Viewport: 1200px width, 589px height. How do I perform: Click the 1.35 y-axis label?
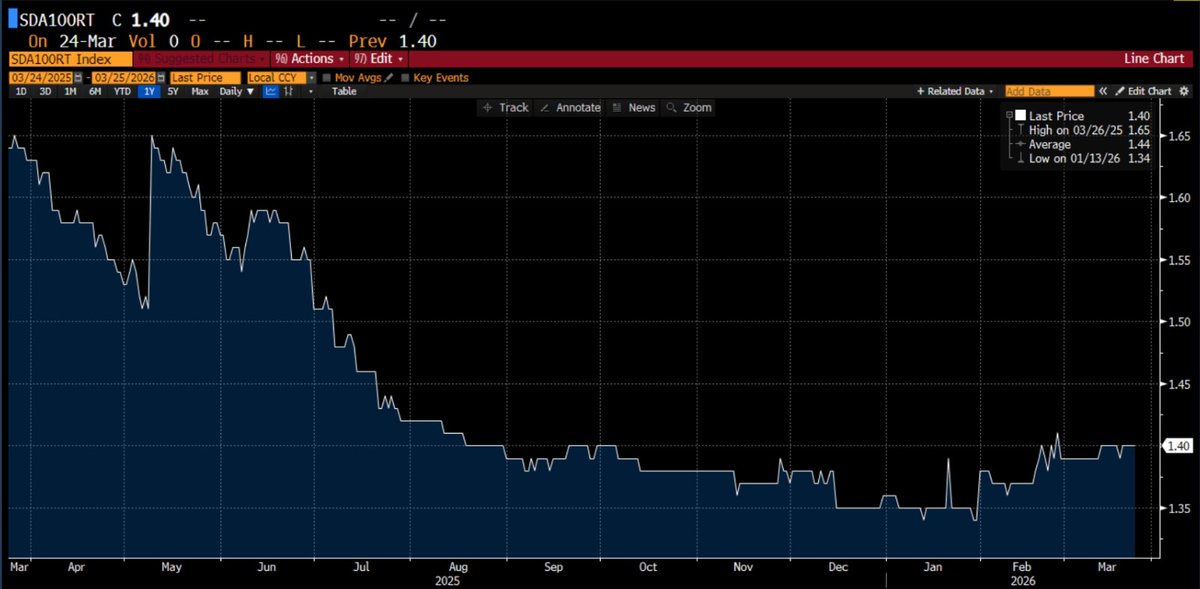click(1179, 508)
